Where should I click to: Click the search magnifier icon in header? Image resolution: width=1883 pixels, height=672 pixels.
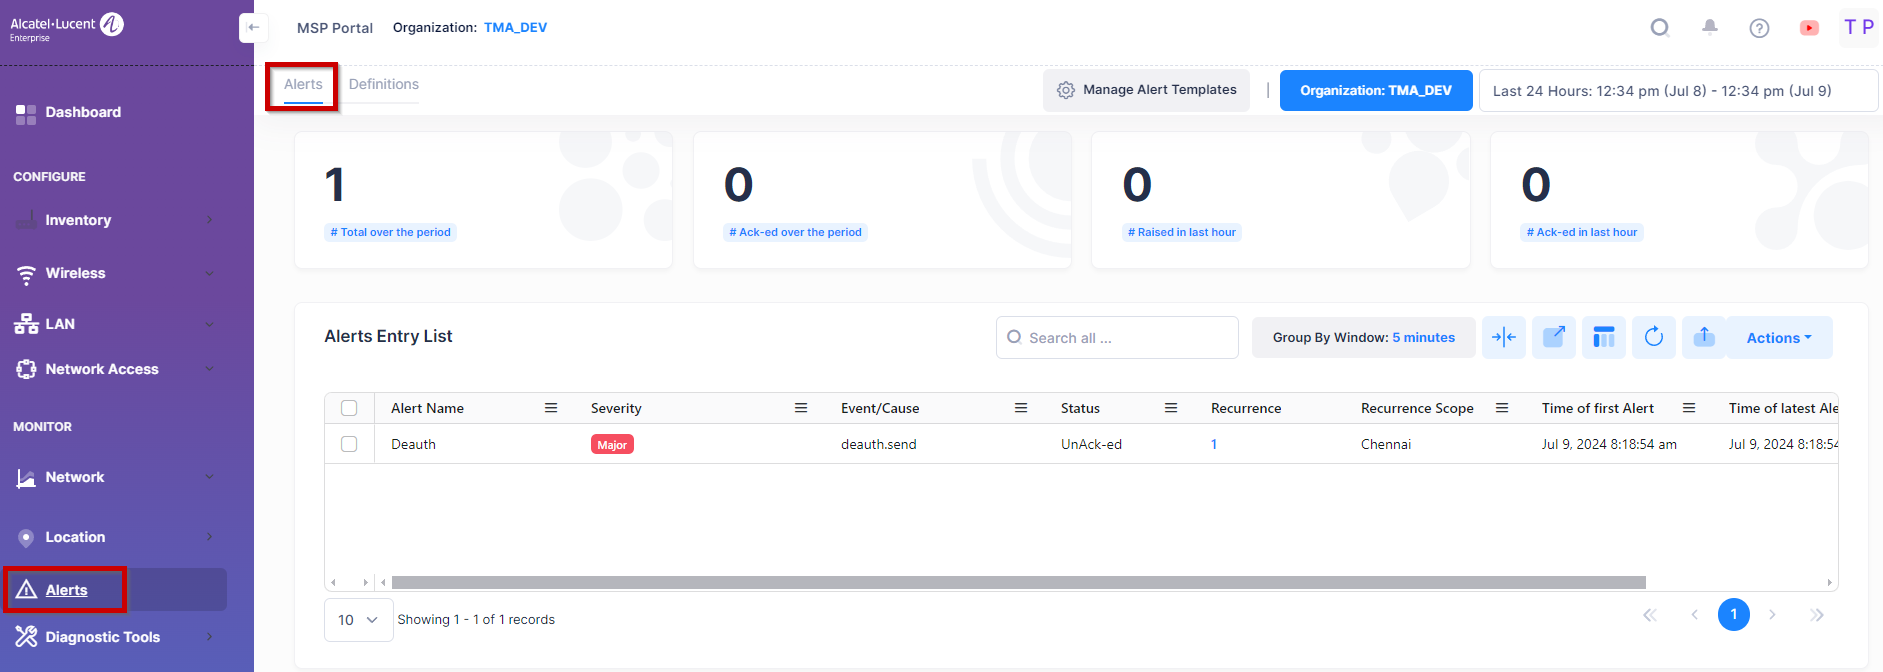click(x=1660, y=28)
